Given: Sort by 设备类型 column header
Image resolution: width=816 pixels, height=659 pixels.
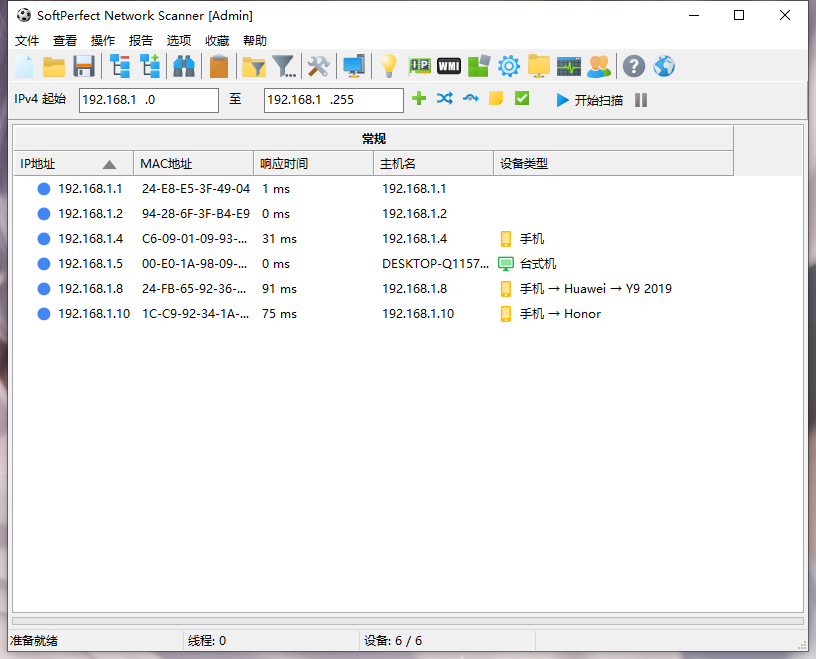Looking at the screenshot, I should coord(614,163).
